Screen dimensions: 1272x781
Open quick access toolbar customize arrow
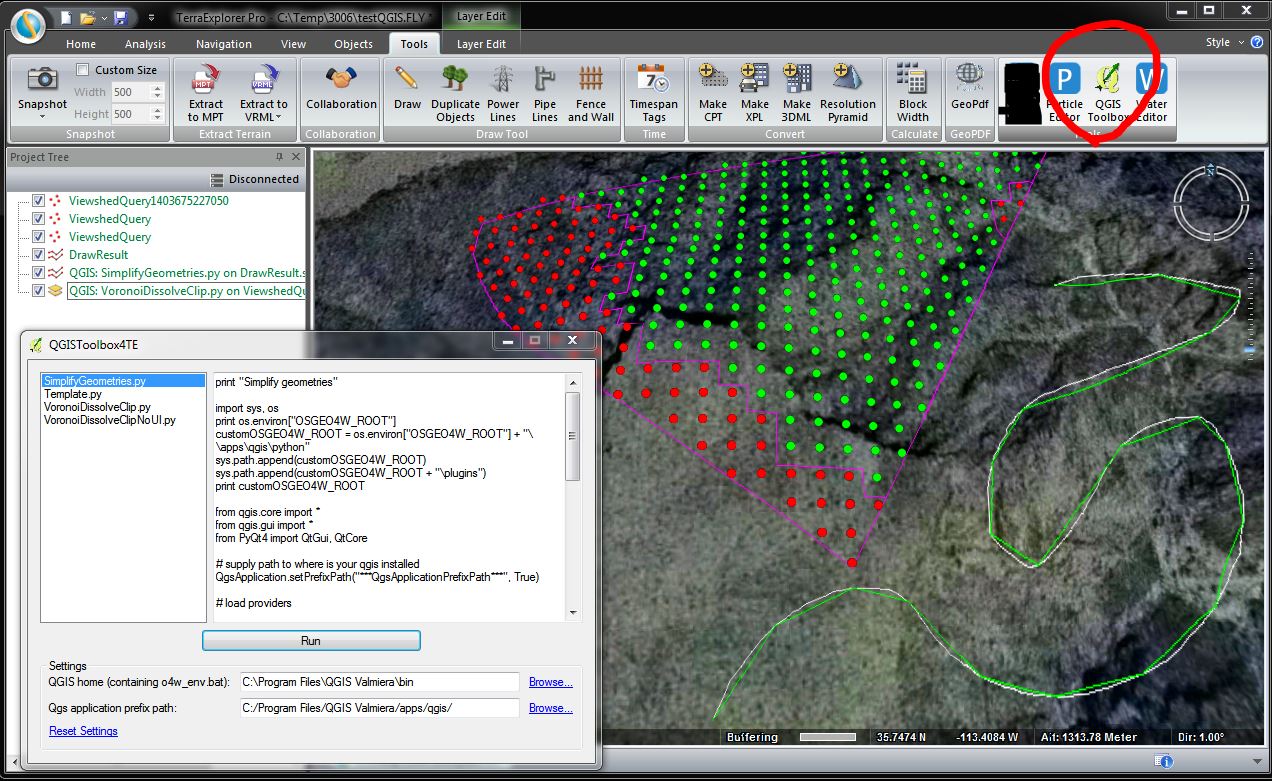pos(151,17)
